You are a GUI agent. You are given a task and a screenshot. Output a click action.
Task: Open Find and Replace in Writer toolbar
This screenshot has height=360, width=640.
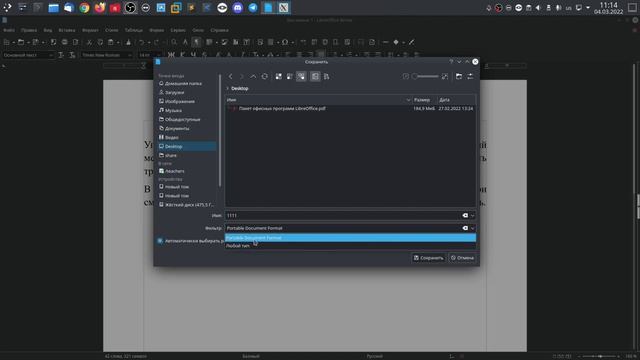(x=174, y=42)
